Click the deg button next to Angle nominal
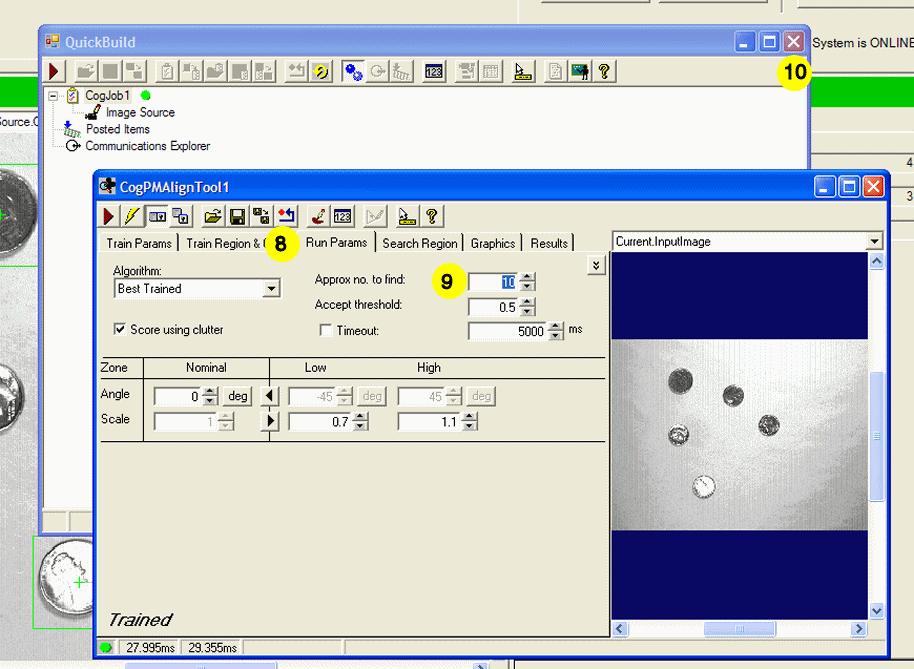914x669 pixels. [x=237, y=396]
